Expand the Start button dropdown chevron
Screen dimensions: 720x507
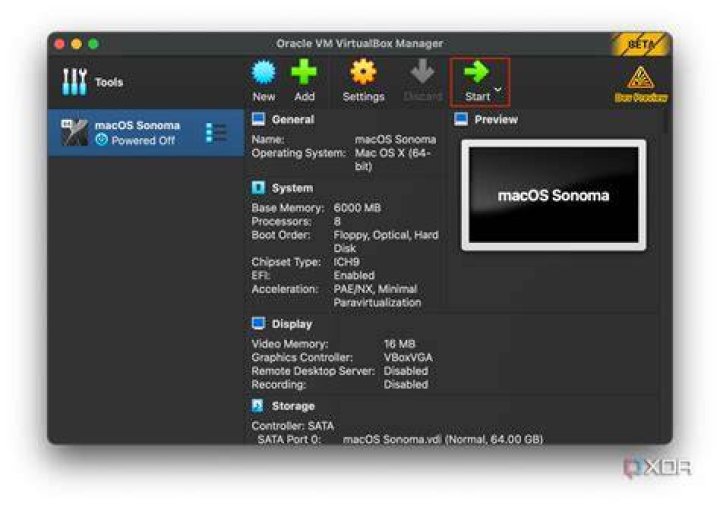tap(498, 90)
